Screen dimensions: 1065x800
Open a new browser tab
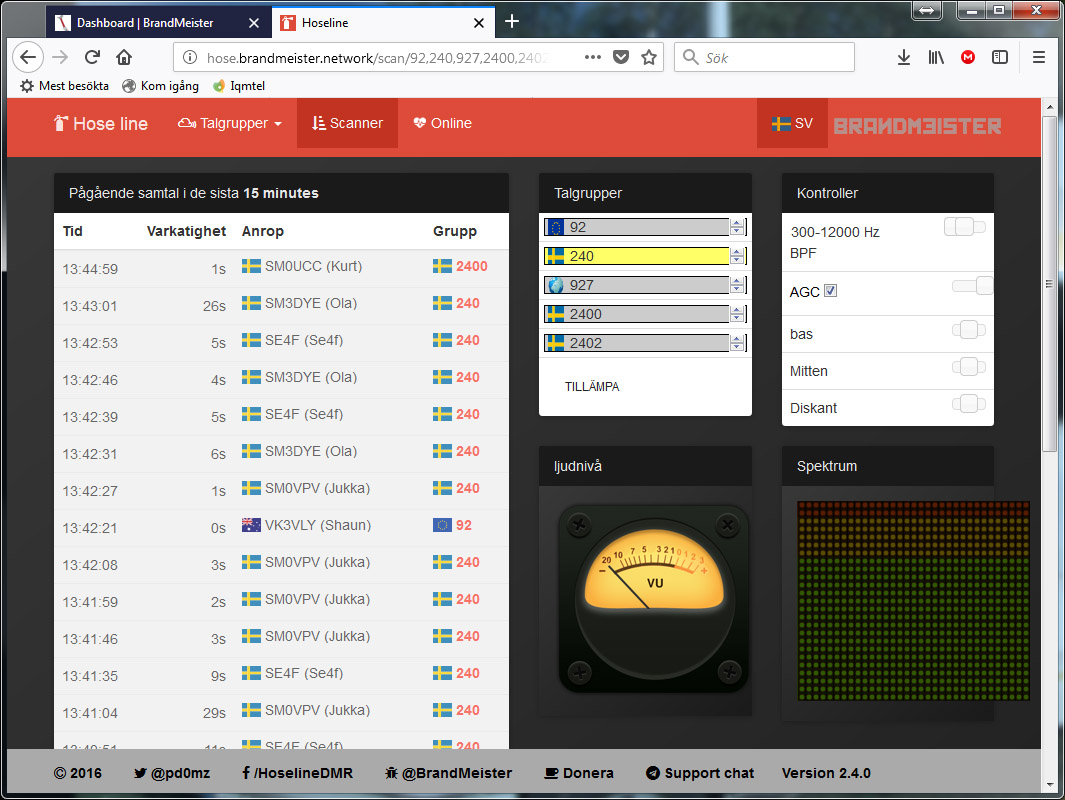pyautogui.click(x=512, y=21)
